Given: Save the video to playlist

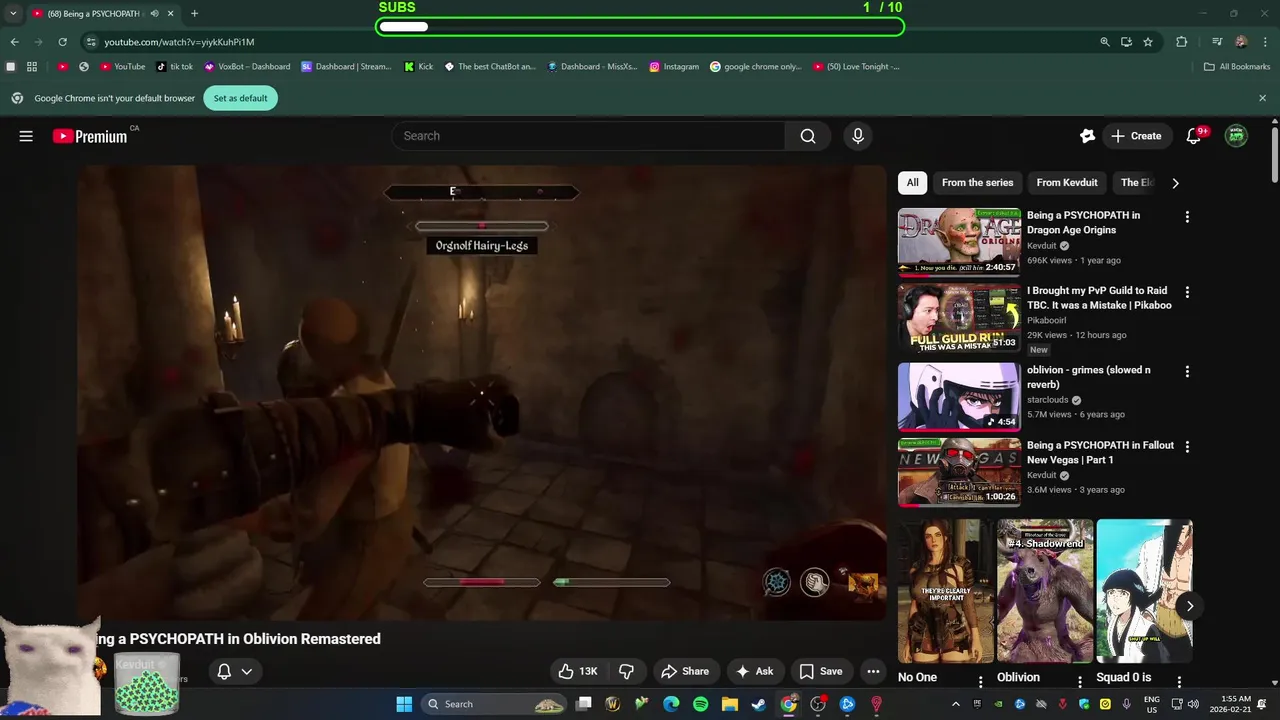Looking at the screenshot, I should [821, 671].
